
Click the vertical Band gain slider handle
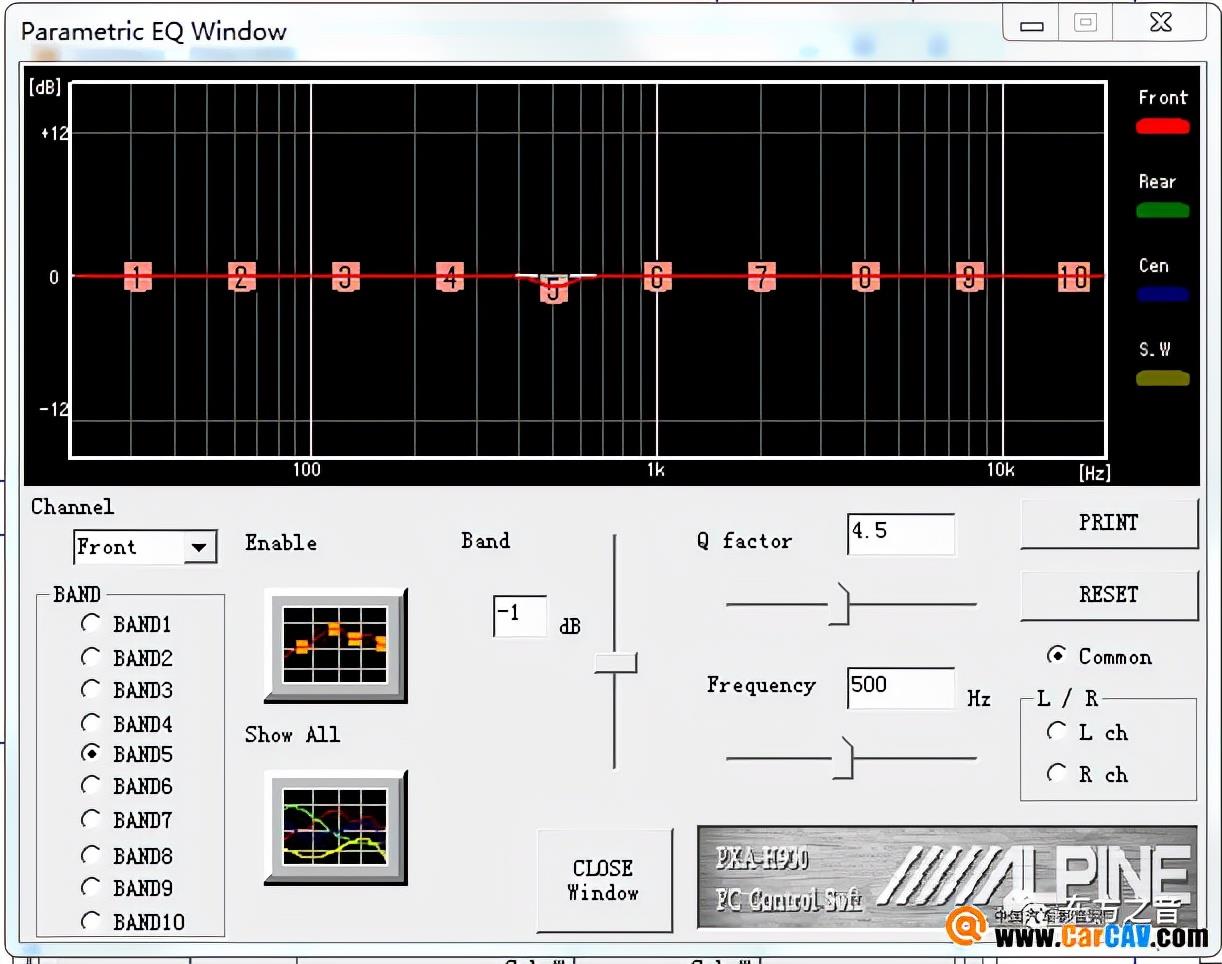click(x=615, y=662)
